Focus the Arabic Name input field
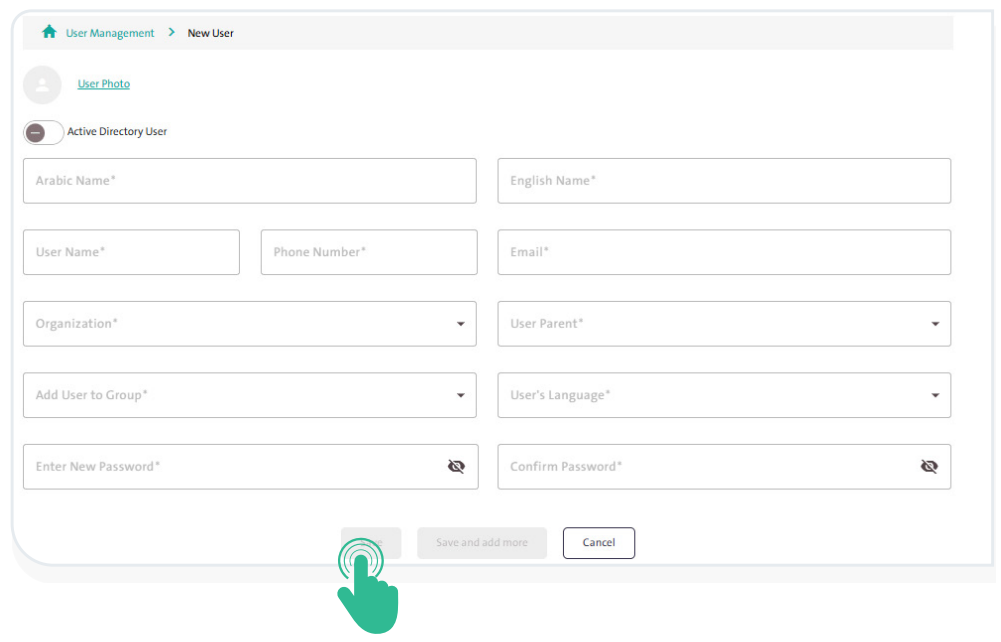The image size is (1001, 642). point(249,181)
